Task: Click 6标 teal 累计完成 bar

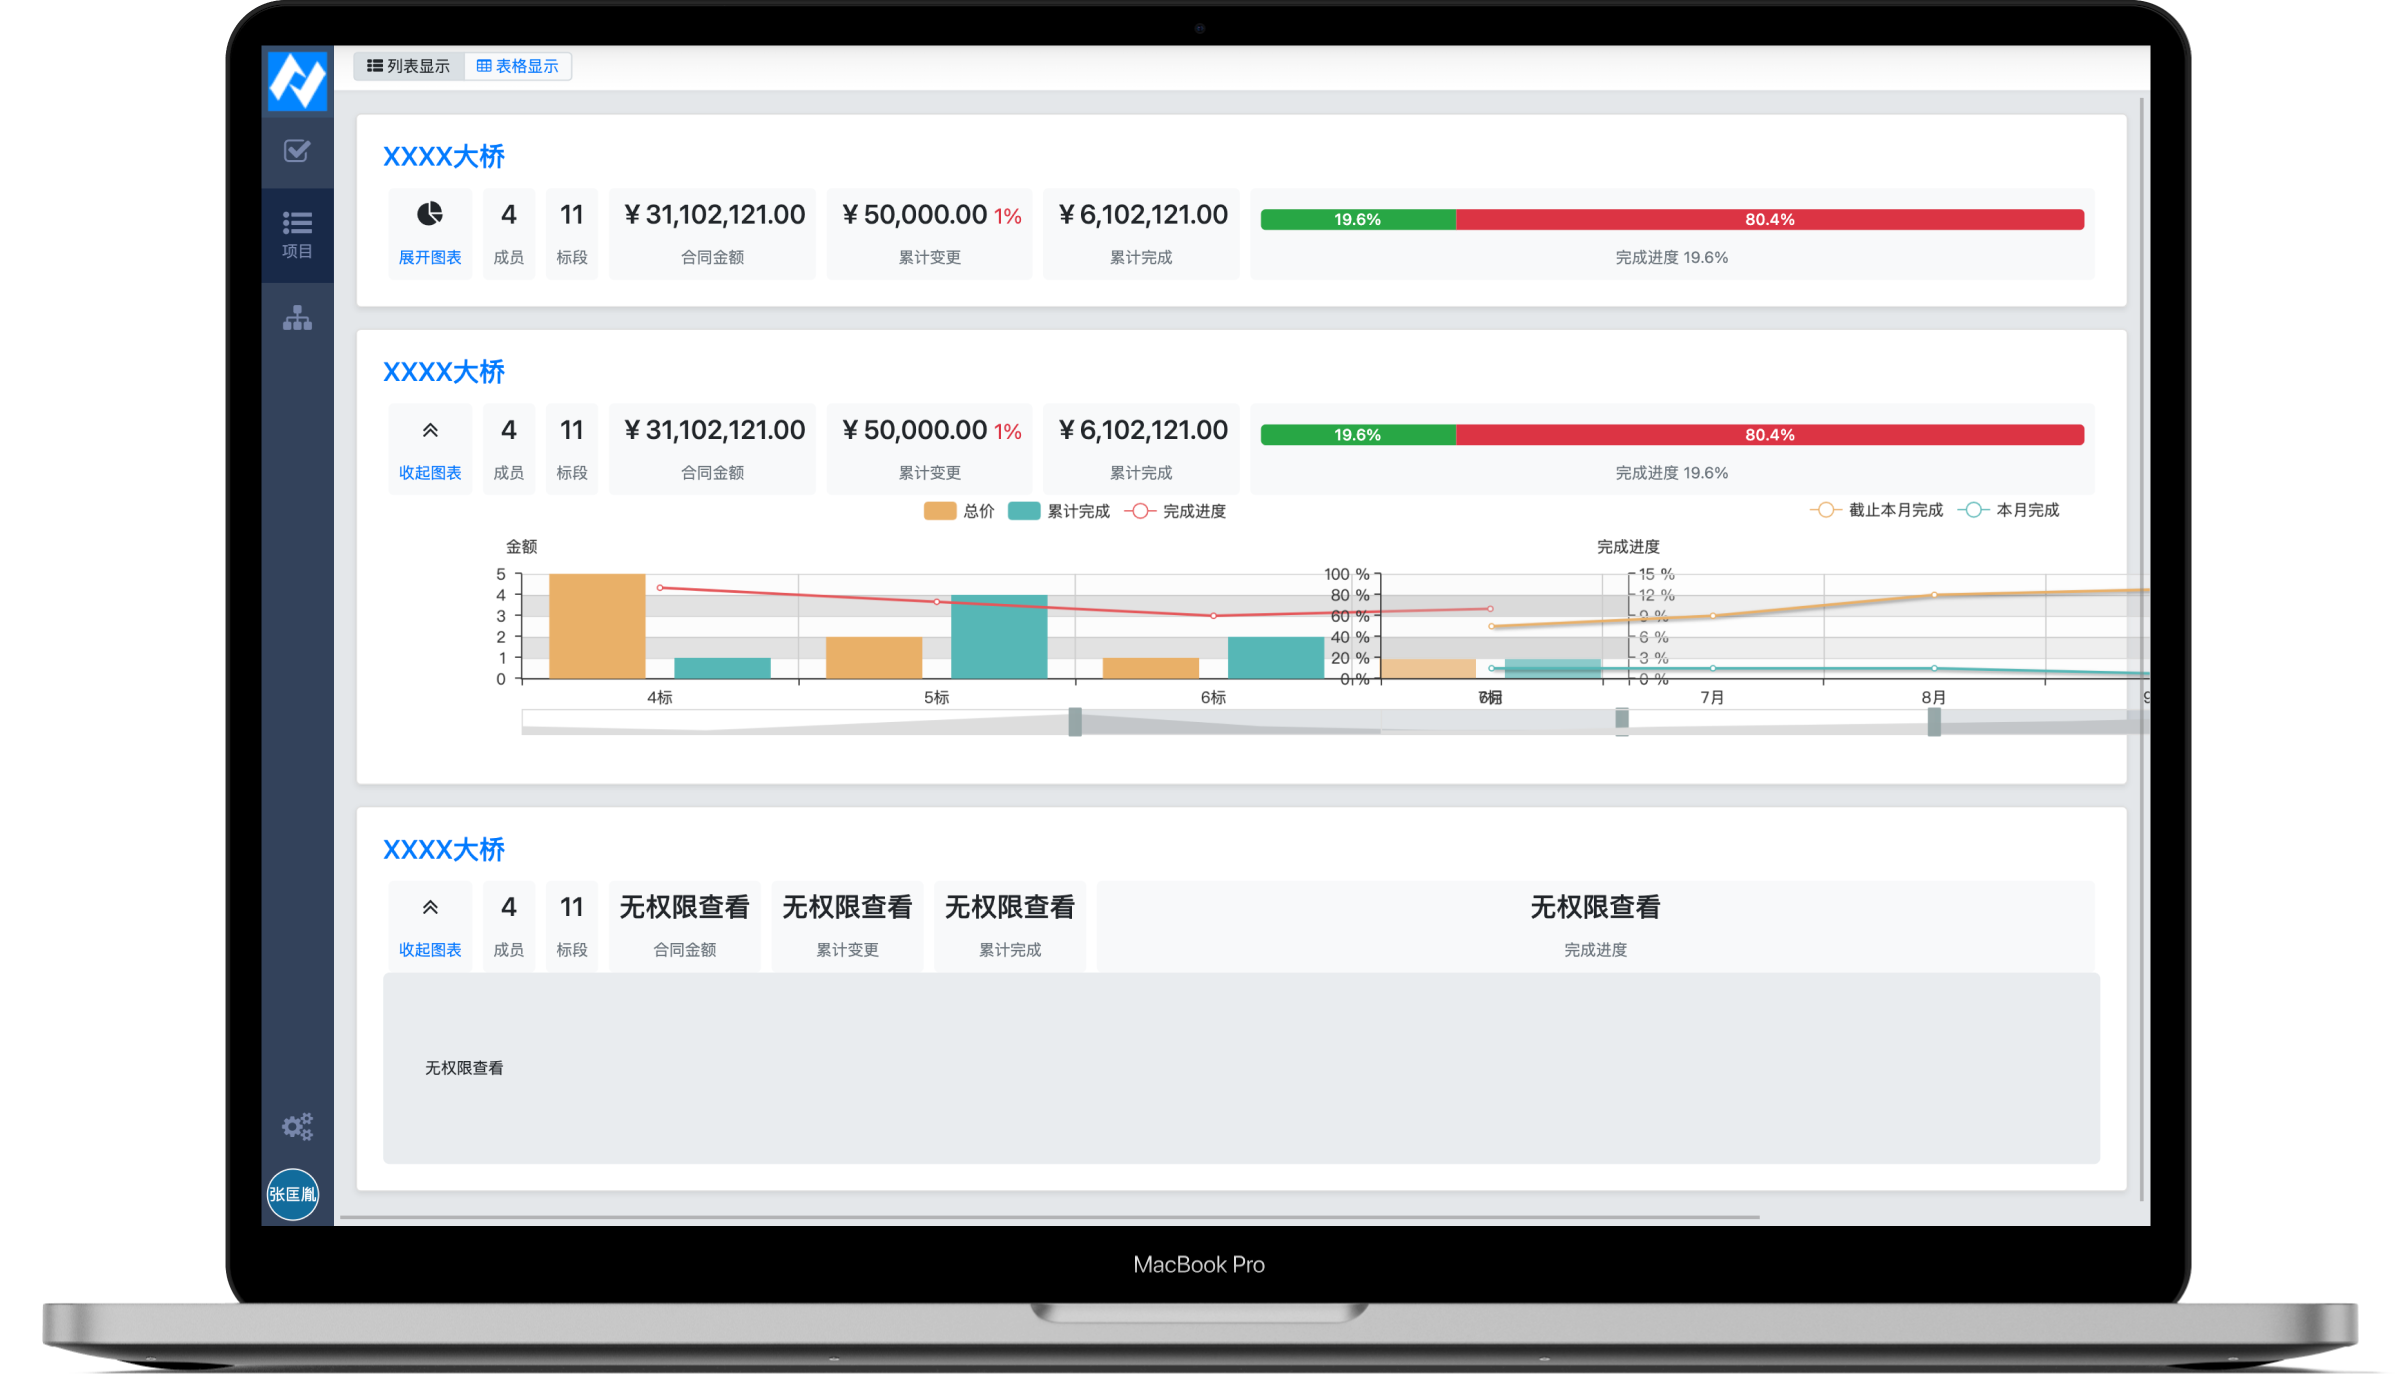Action: [1276, 658]
